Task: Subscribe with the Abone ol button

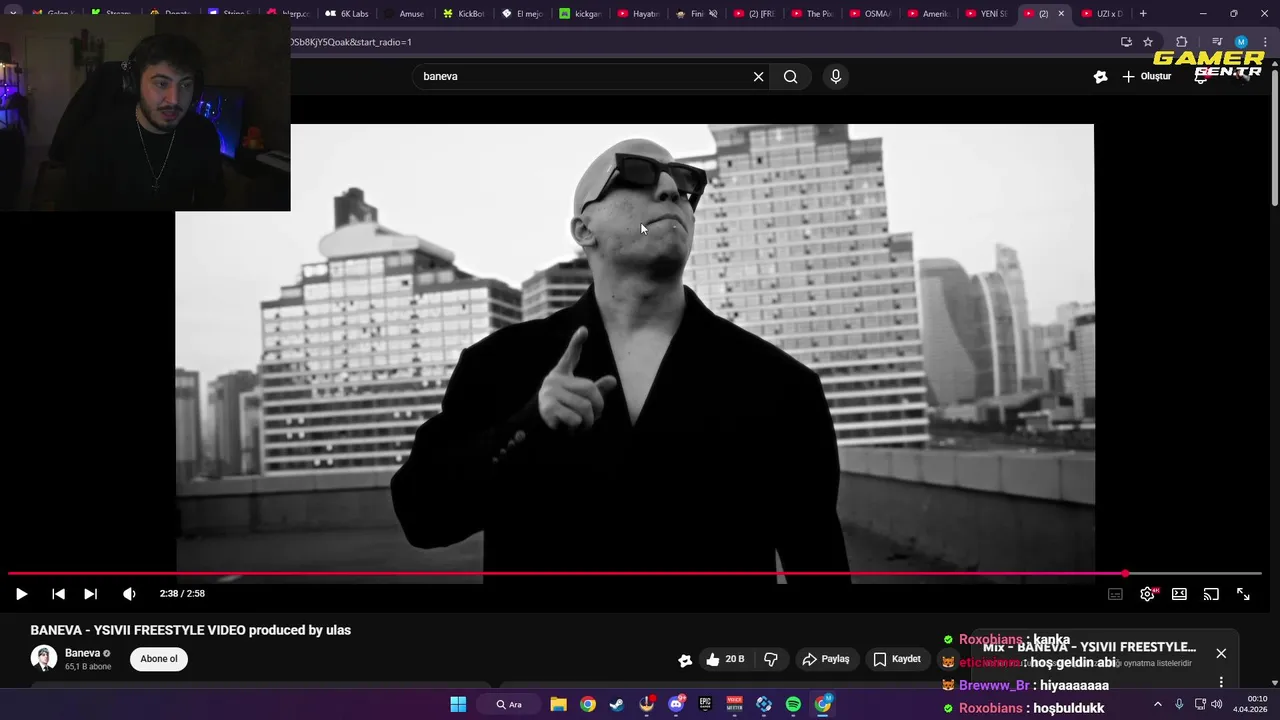Action: pos(159,659)
